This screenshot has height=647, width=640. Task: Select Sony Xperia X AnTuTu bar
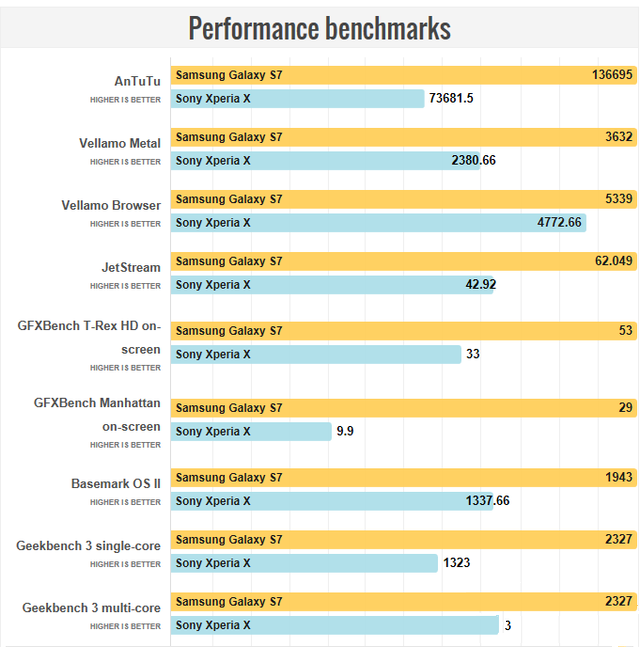[298, 98]
